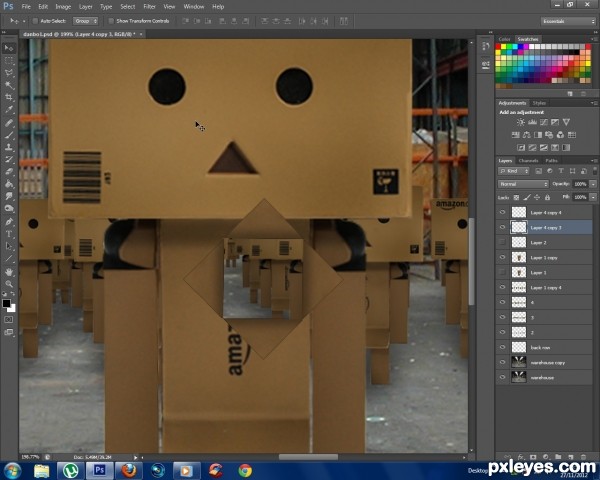Image resolution: width=600 pixels, height=480 pixels.
Task: Hide the back row layer
Action: [x=502, y=347]
